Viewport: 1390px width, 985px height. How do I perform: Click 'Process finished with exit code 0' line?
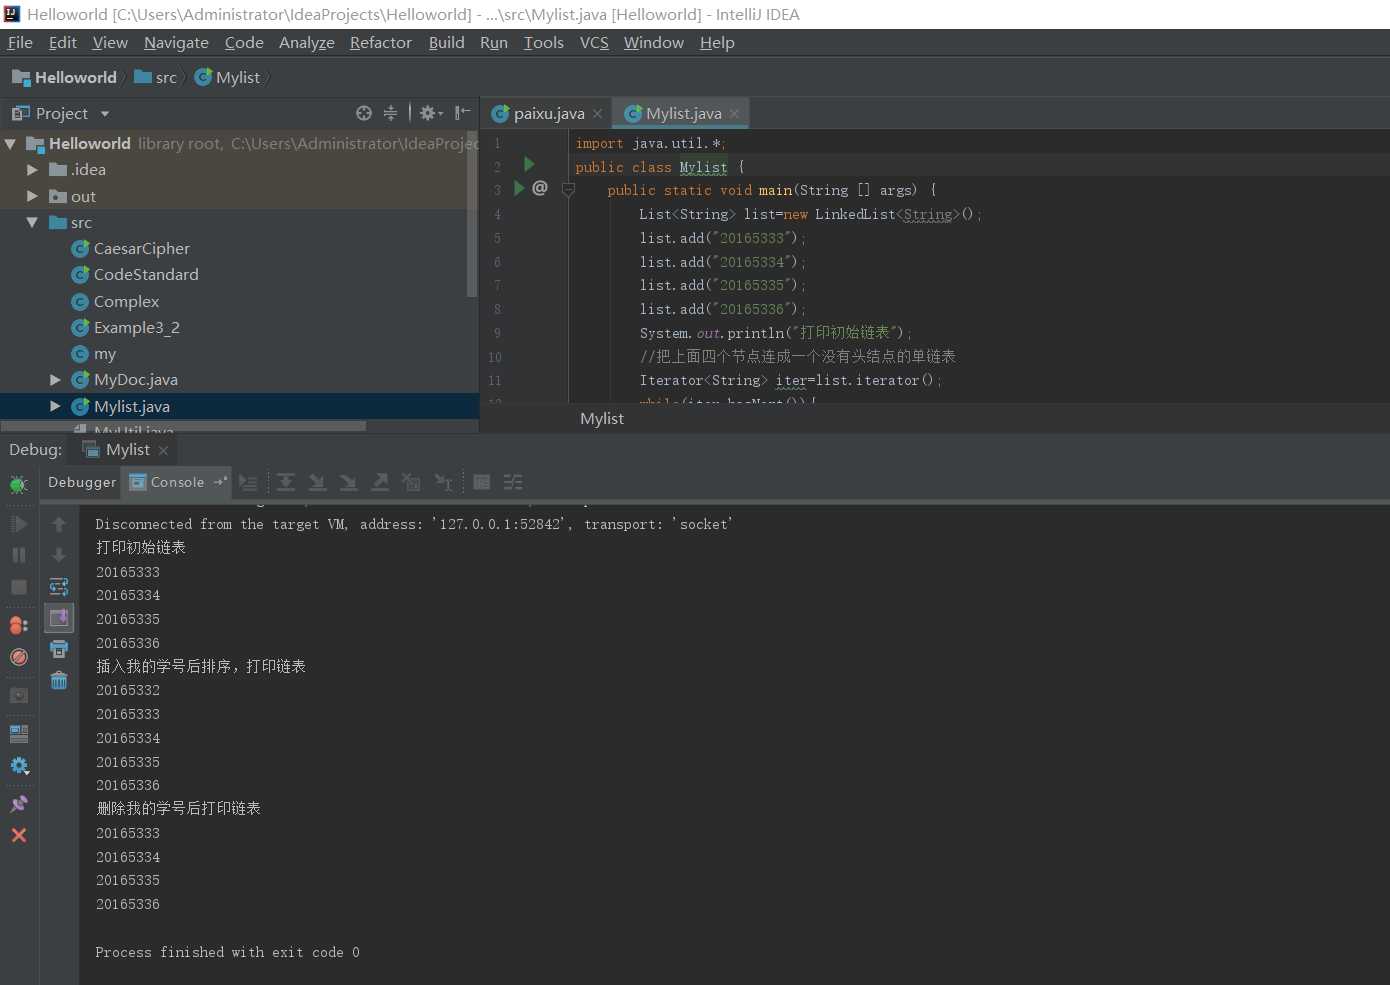tap(227, 953)
